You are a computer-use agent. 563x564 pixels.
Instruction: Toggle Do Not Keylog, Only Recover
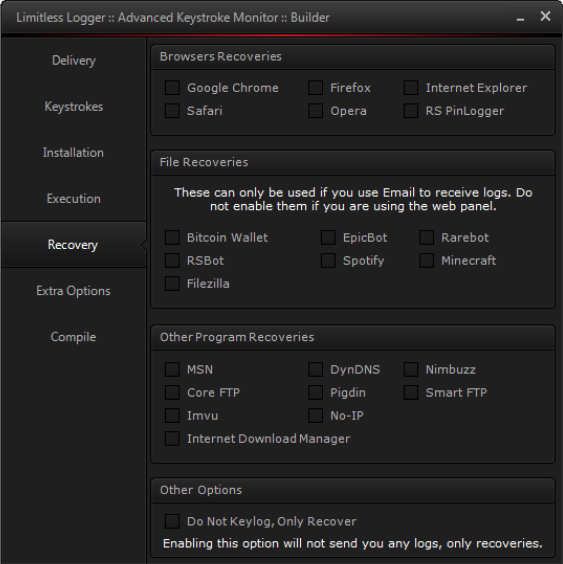(x=172, y=521)
